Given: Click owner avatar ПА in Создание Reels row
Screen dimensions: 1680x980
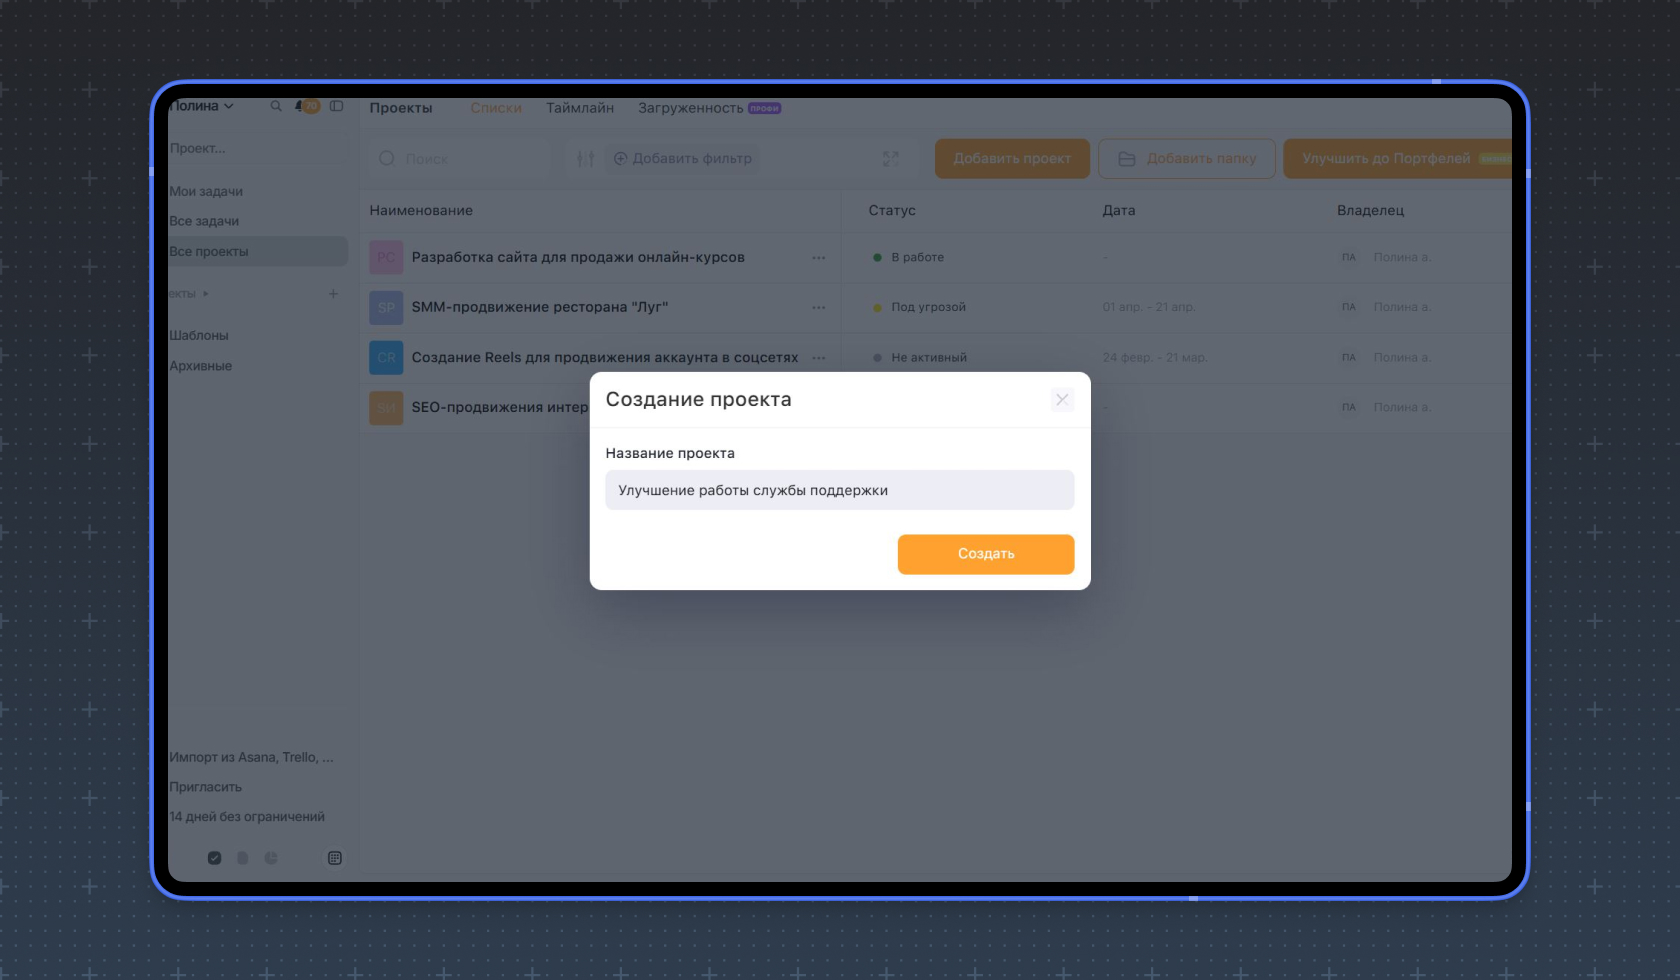Looking at the screenshot, I should click(1349, 357).
